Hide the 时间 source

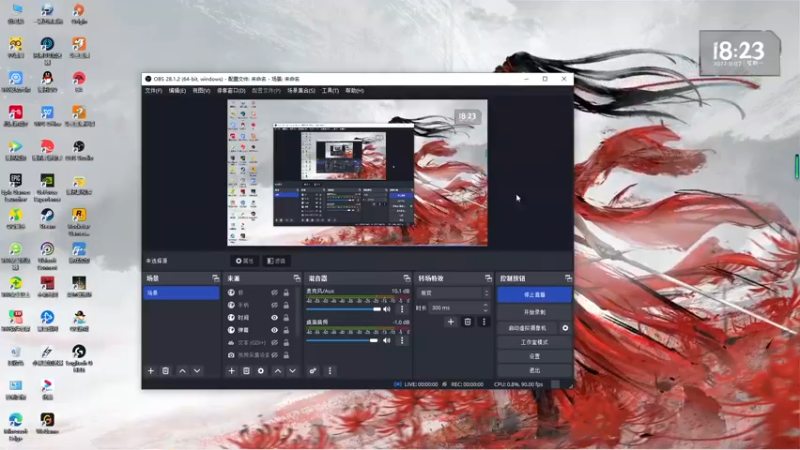tap(274, 317)
